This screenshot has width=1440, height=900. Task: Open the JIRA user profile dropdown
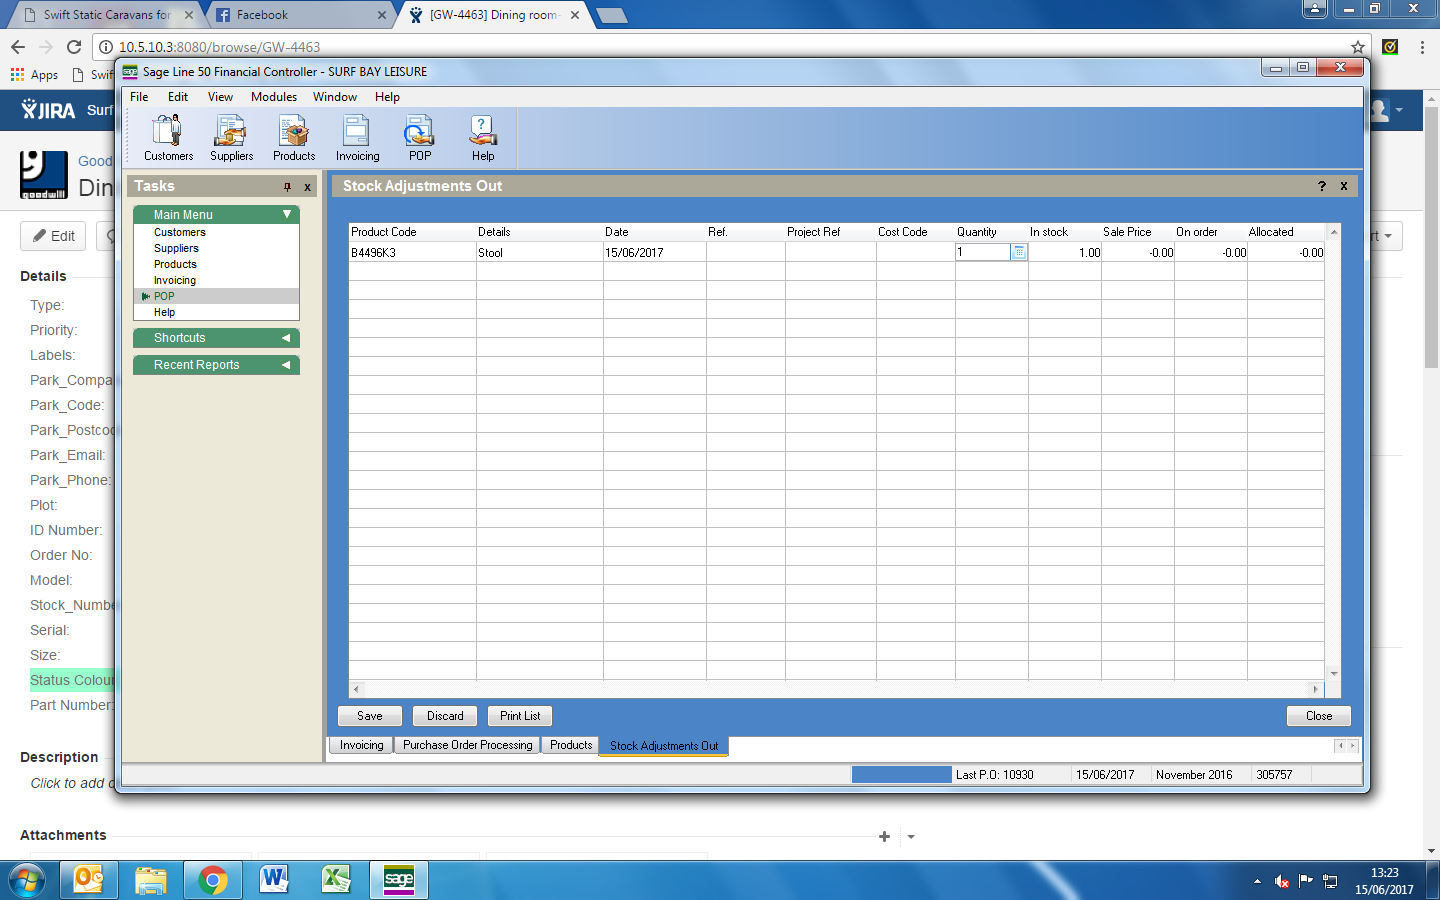click(x=1384, y=110)
